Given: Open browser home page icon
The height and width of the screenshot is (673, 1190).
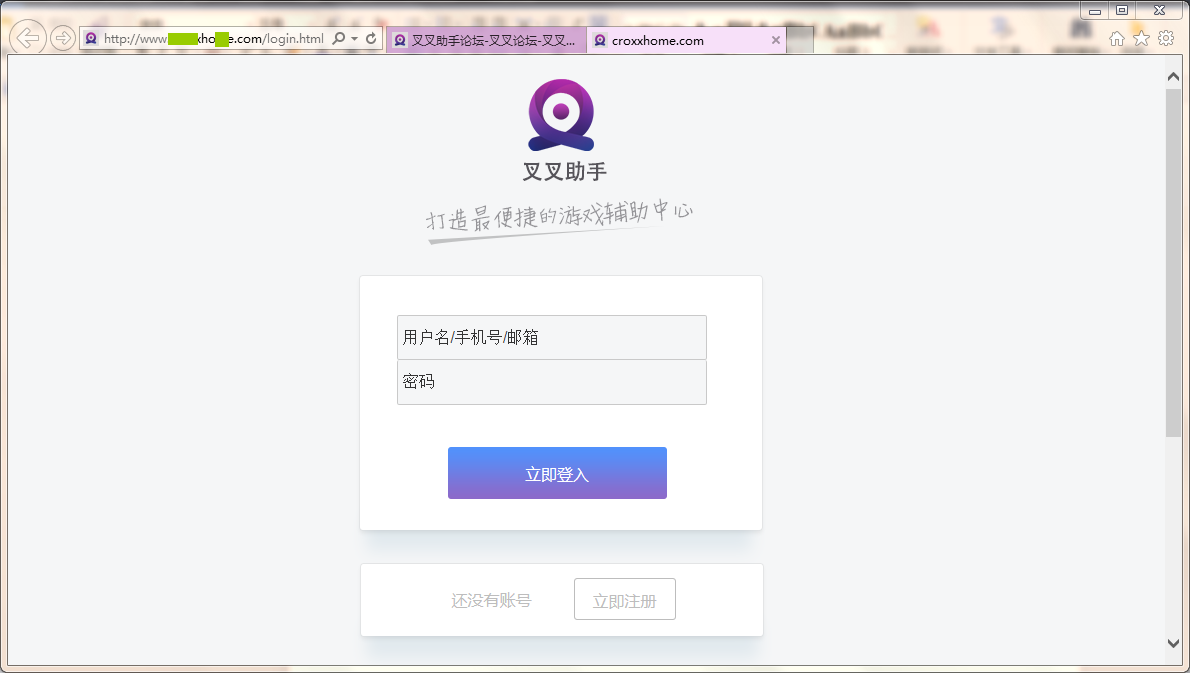Looking at the screenshot, I should tap(1116, 39).
